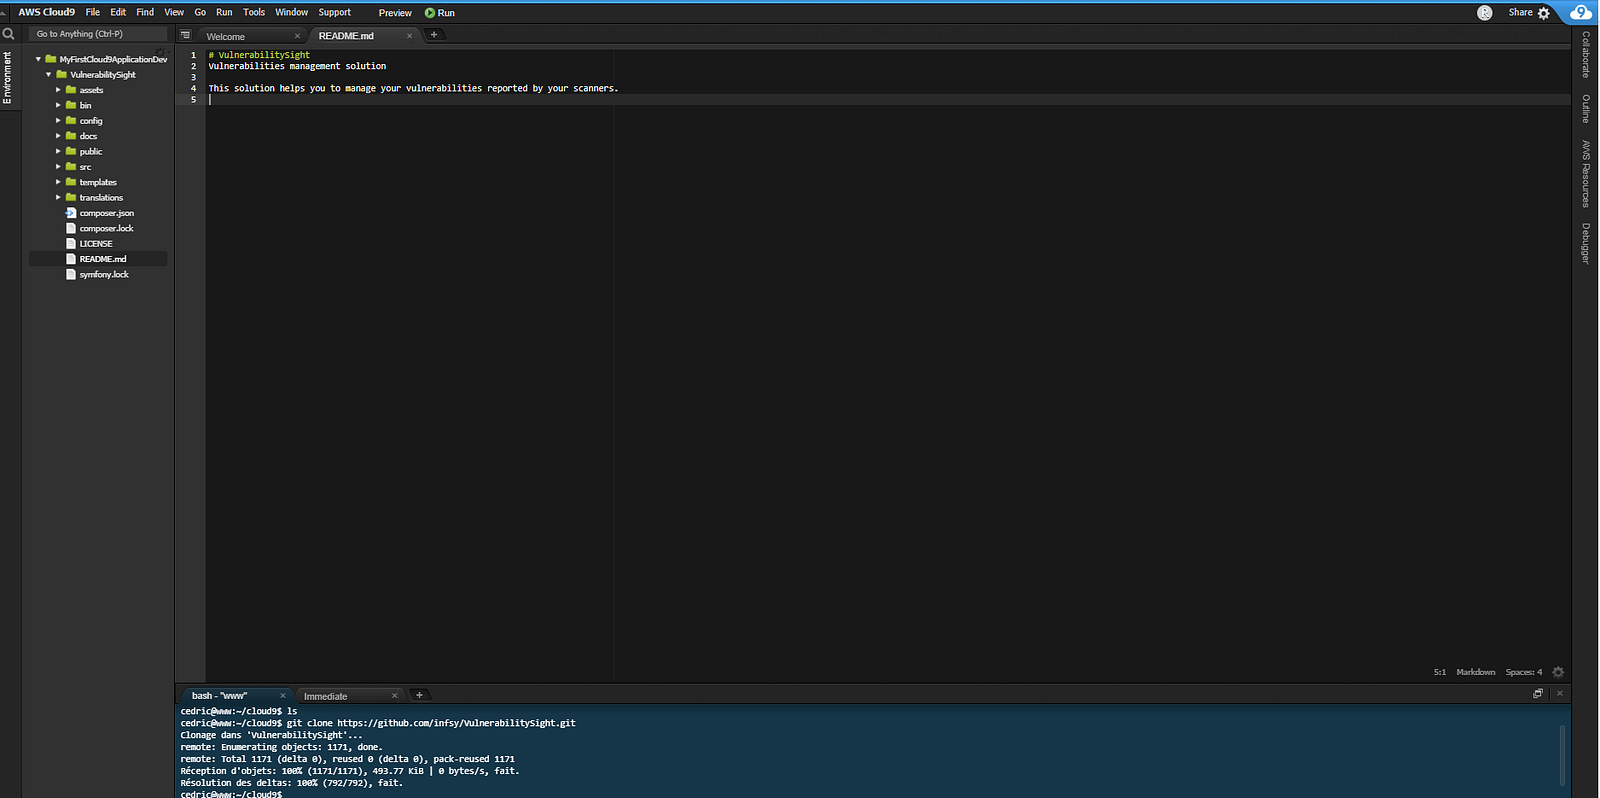Screen dimensions: 1600x798
Task: Click the composer.lock file icon
Action: [x=71, y=229]
